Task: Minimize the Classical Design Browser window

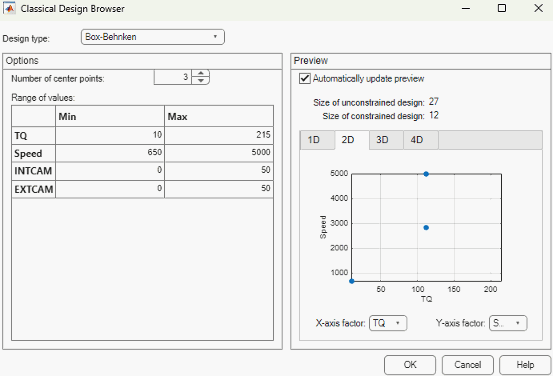Action: click(x=466, y=8)
